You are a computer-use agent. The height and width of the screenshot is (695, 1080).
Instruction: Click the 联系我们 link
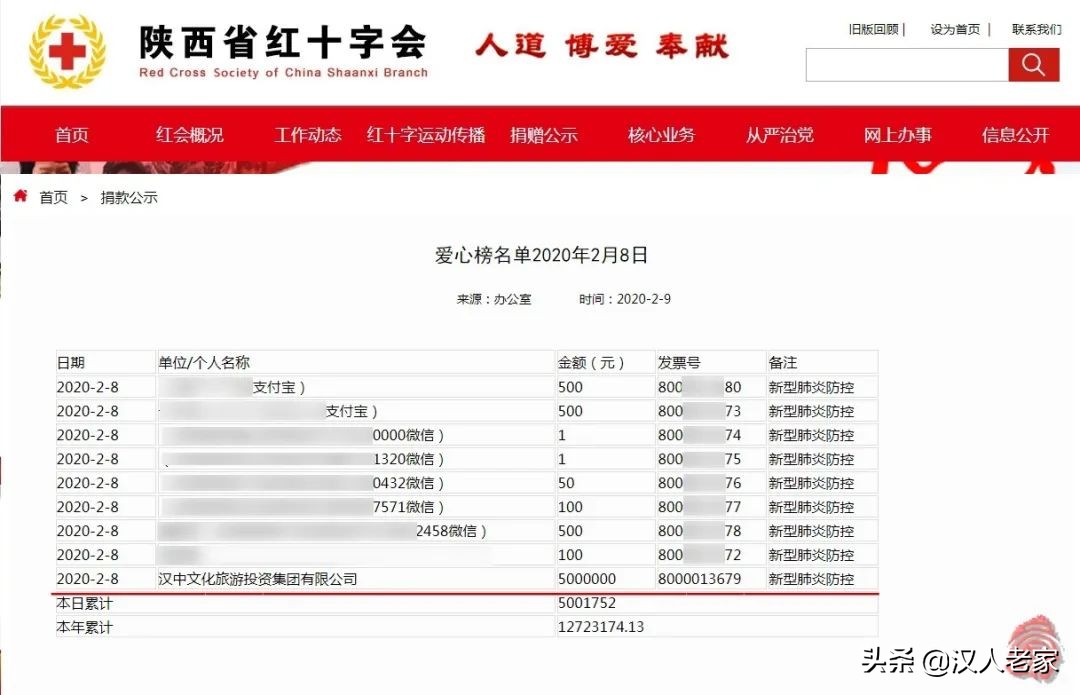1037,29
